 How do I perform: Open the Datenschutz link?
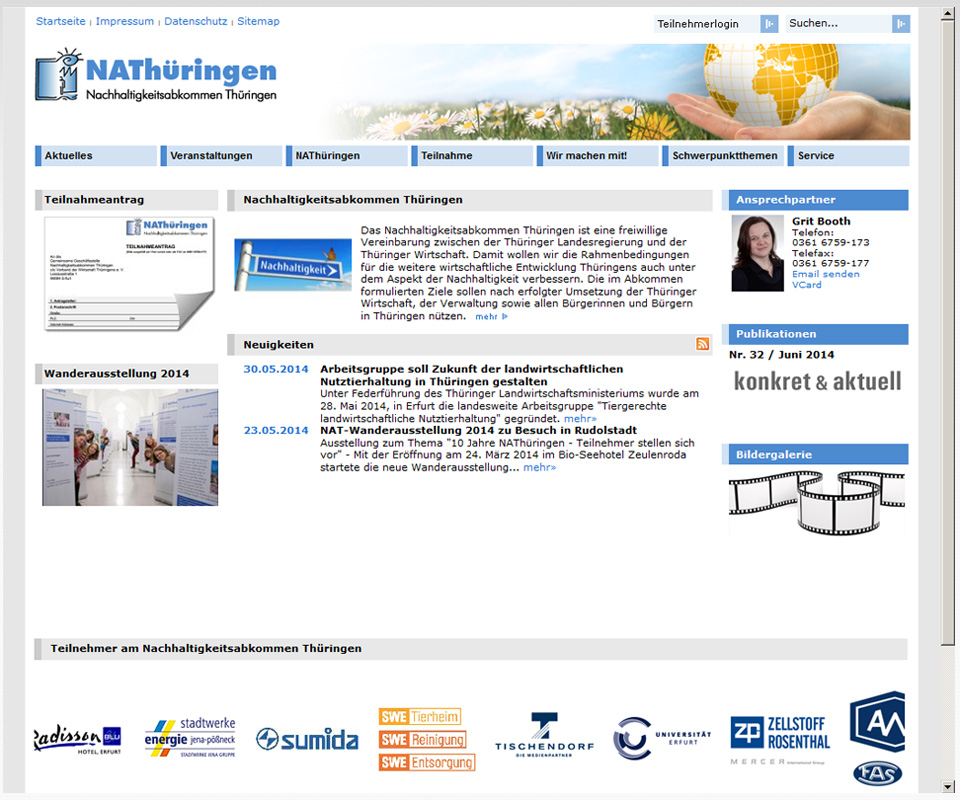pyautogui.click(x=195, y=21)
